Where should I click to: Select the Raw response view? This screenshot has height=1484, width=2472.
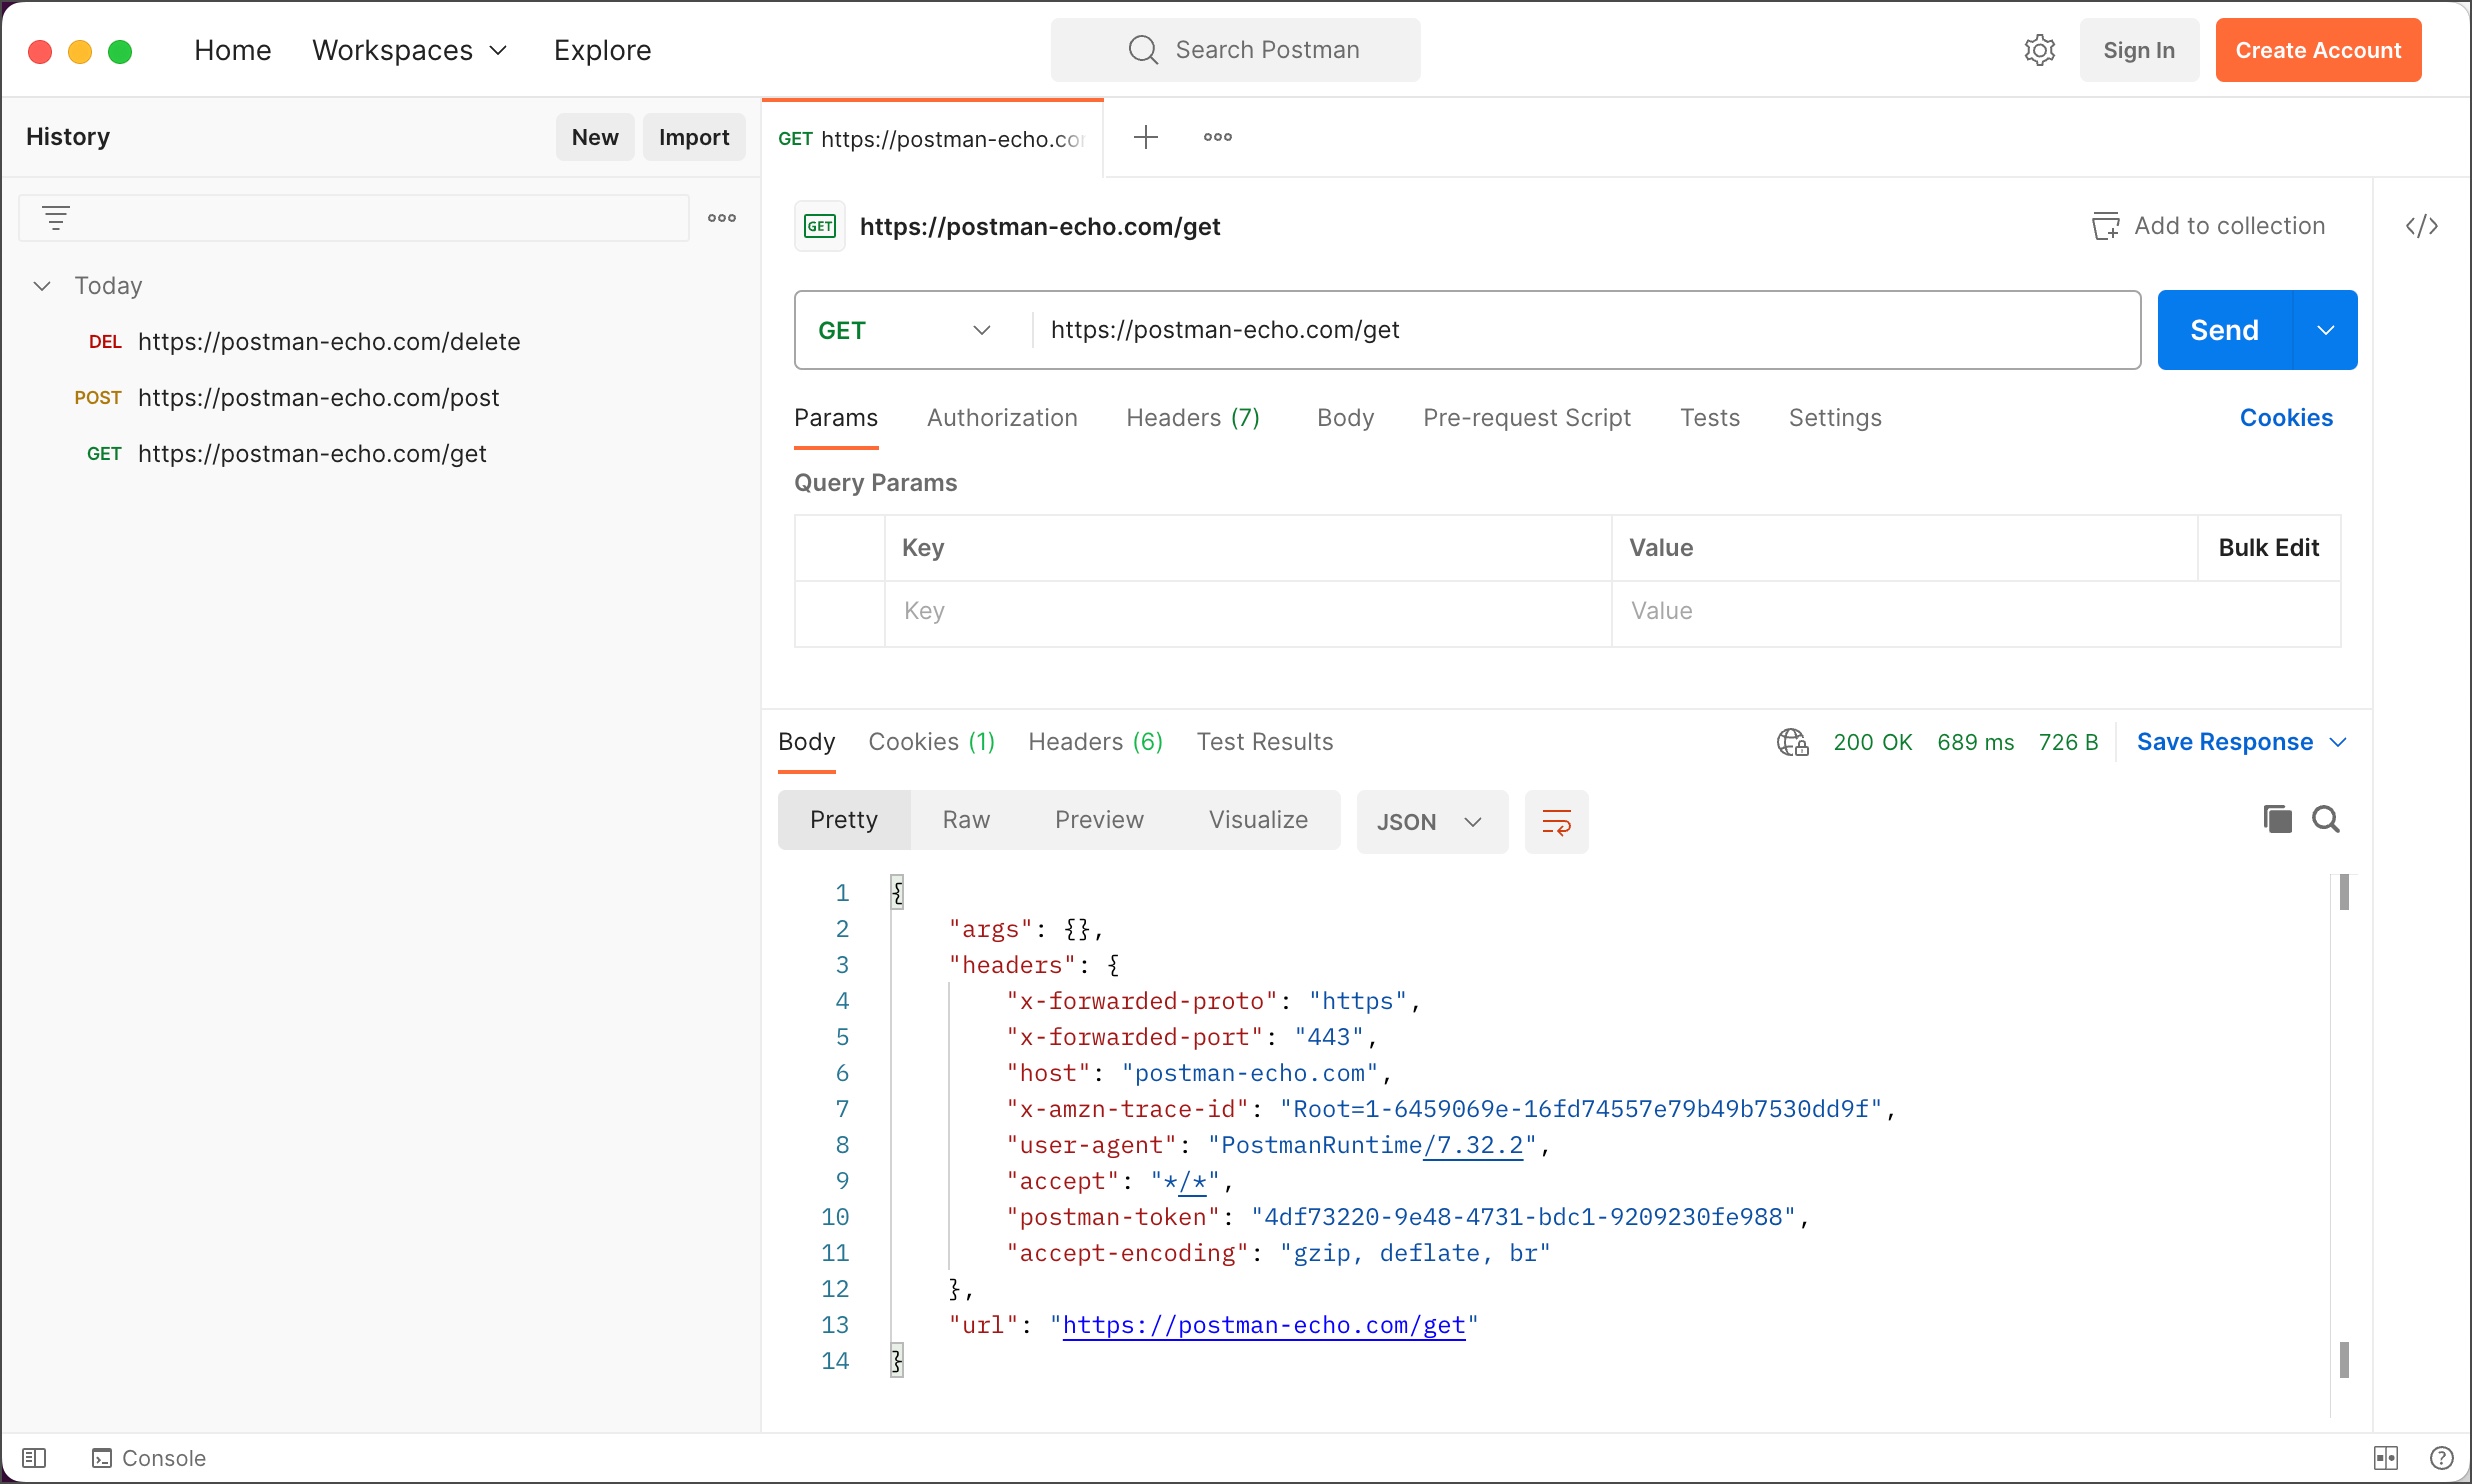click(966, 820)
